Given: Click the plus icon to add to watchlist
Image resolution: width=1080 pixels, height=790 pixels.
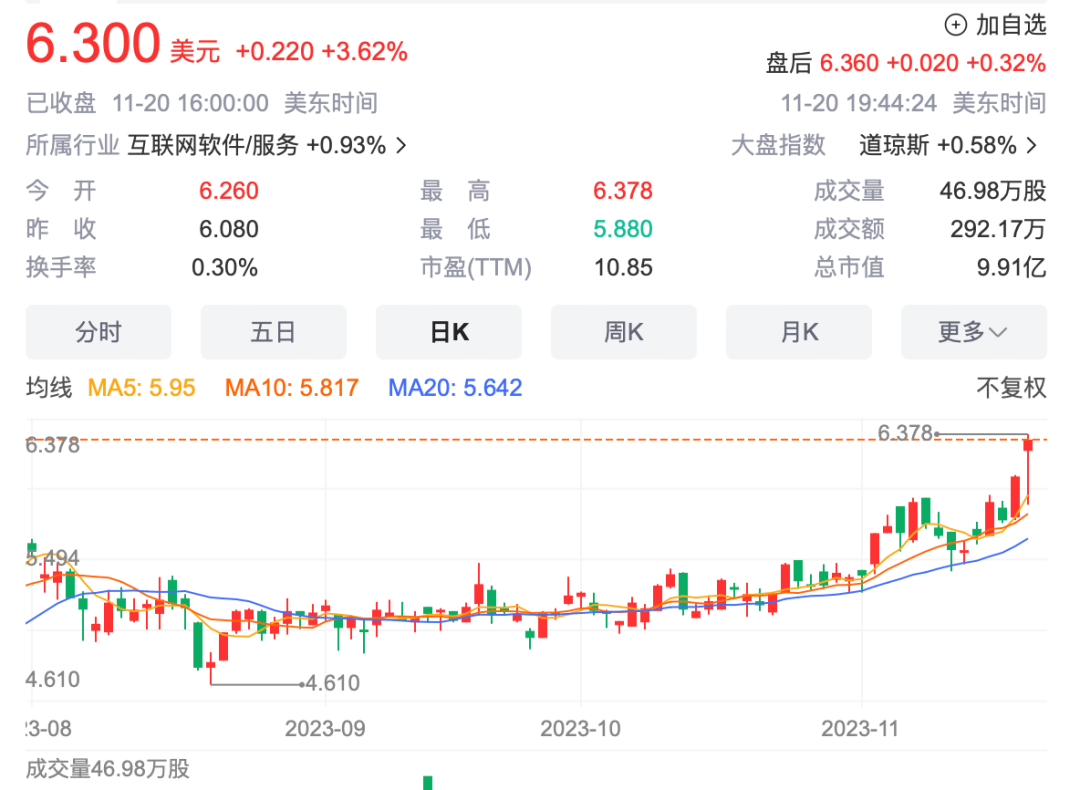Looking at the screenshot, I should (x=955, y=25).
